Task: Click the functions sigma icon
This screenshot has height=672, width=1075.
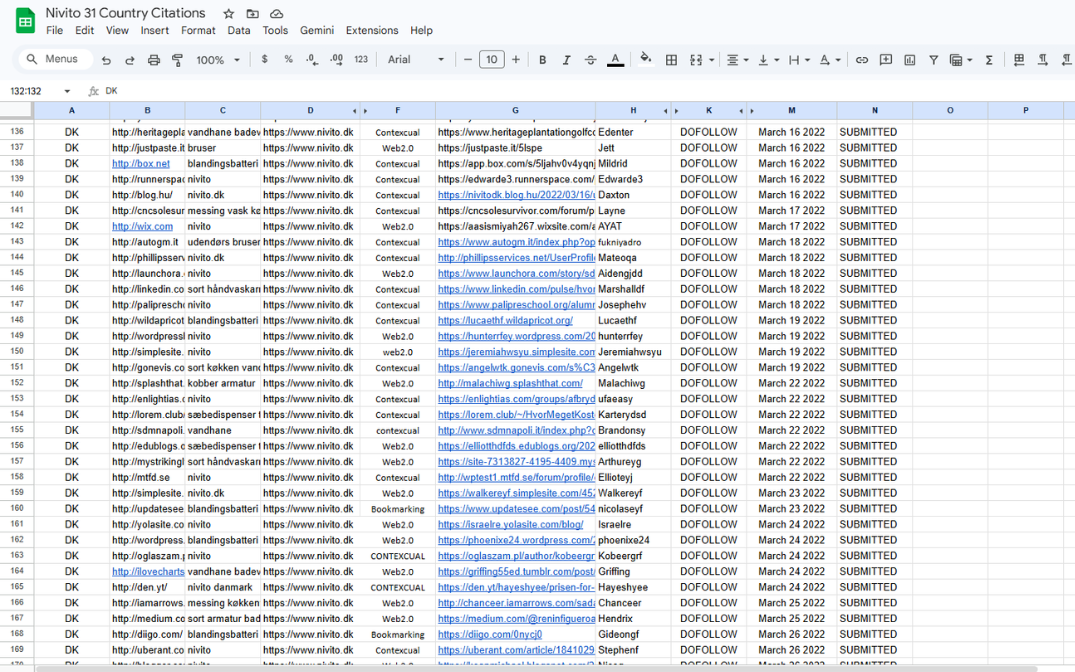Action: coord(989,60)
